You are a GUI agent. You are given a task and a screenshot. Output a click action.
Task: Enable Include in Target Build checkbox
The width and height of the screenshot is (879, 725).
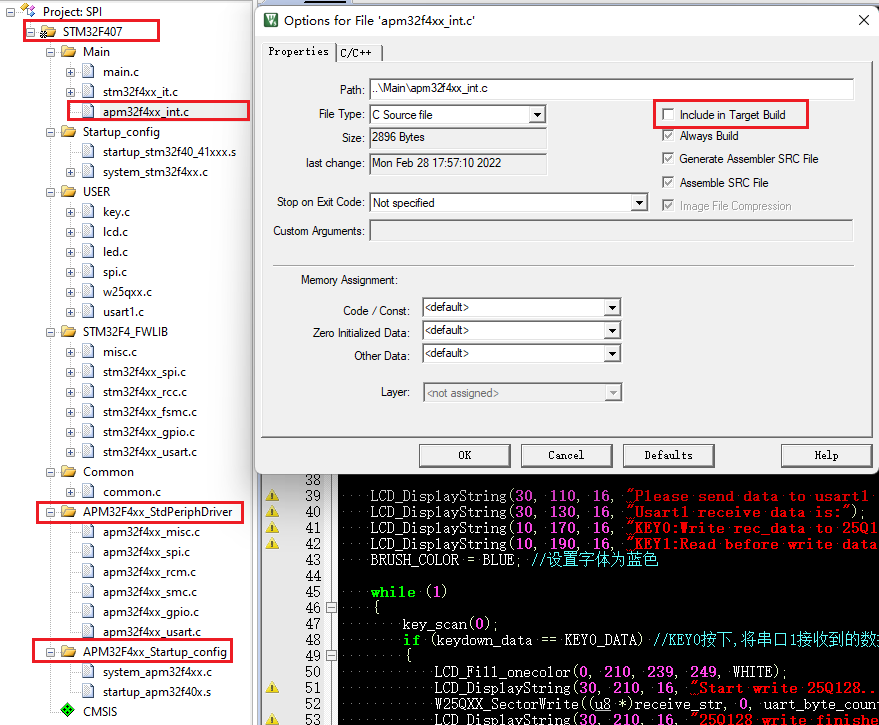(x=668, y=115)
